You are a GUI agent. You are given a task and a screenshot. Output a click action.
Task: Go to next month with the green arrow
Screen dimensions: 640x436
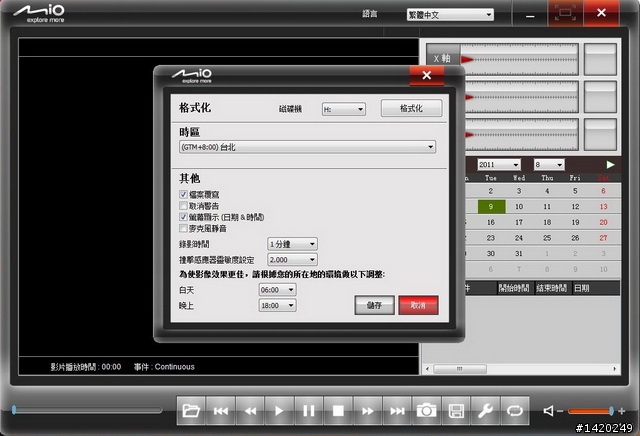610,165
